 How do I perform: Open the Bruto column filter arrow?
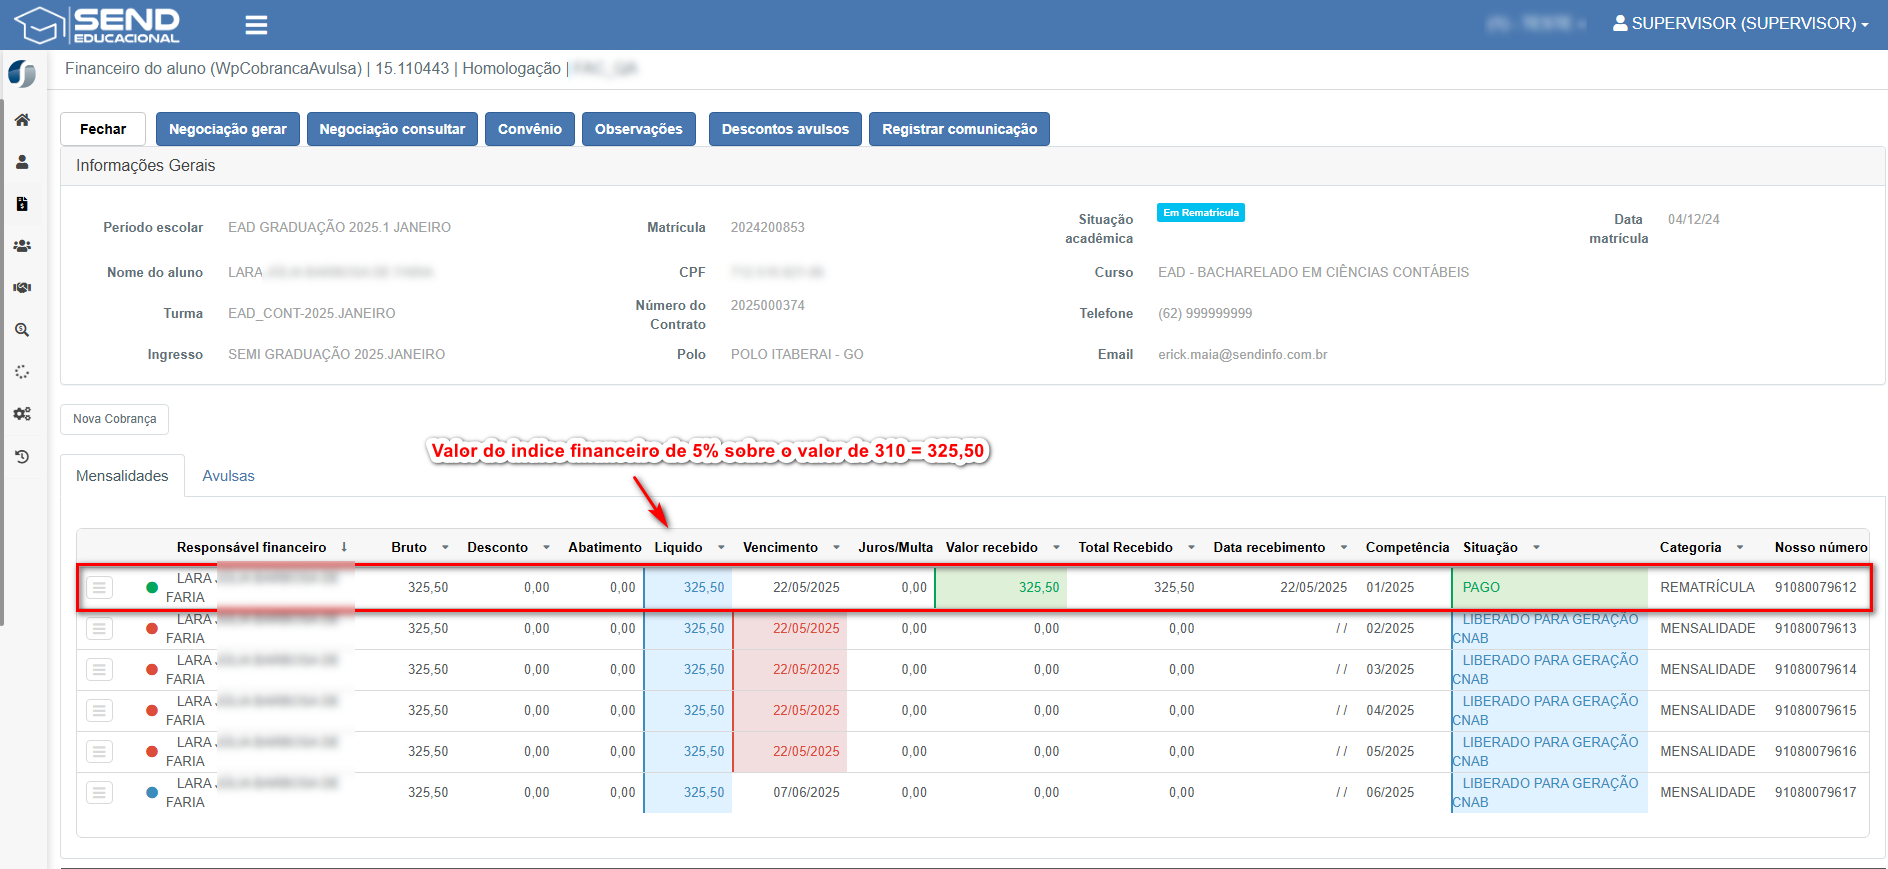pos(445,548)
